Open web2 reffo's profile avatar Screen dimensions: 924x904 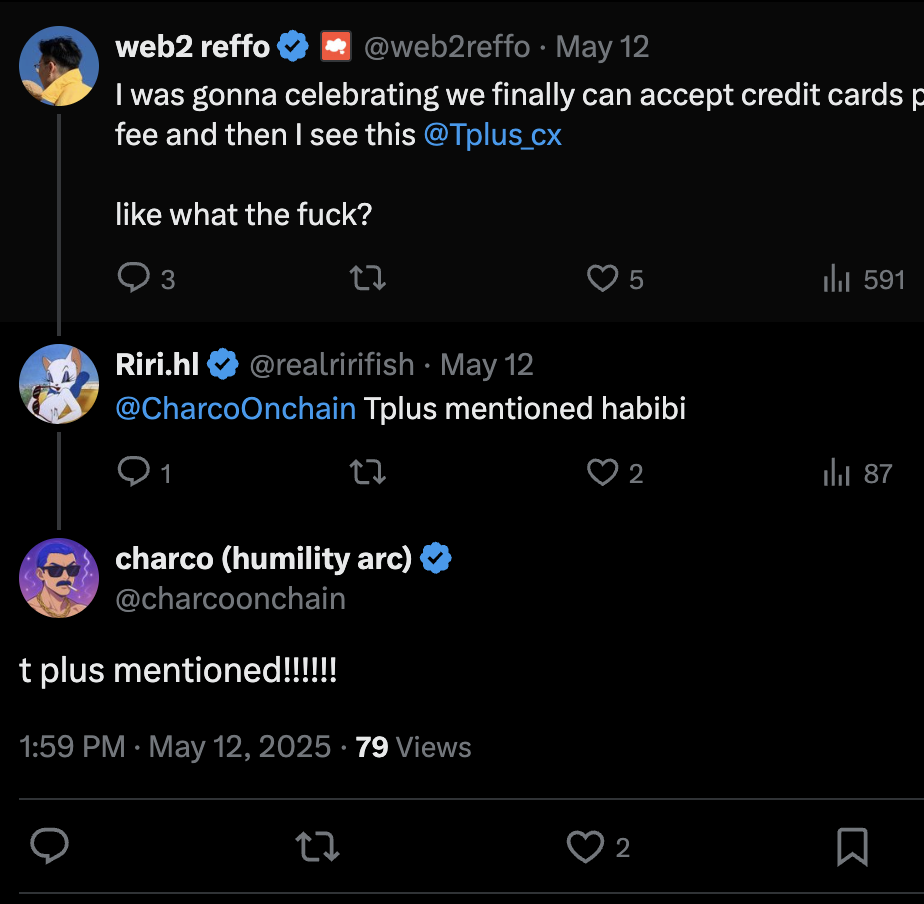point(59,66)
